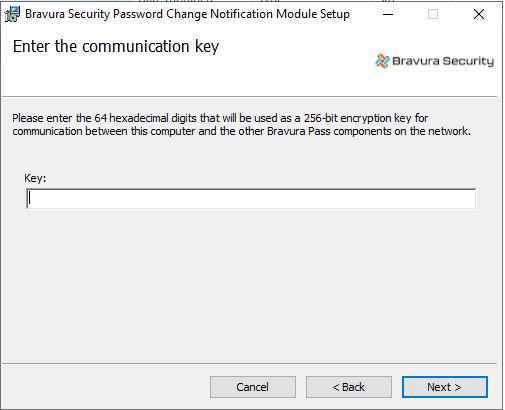The height and width of the screenshot is (410, 505).
Task: Focus the Key text field
Action: [x=251, y=199]
